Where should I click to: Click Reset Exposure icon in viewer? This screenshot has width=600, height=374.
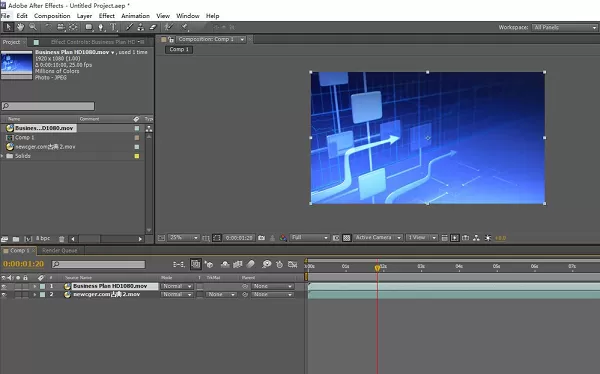pos(488,238)
